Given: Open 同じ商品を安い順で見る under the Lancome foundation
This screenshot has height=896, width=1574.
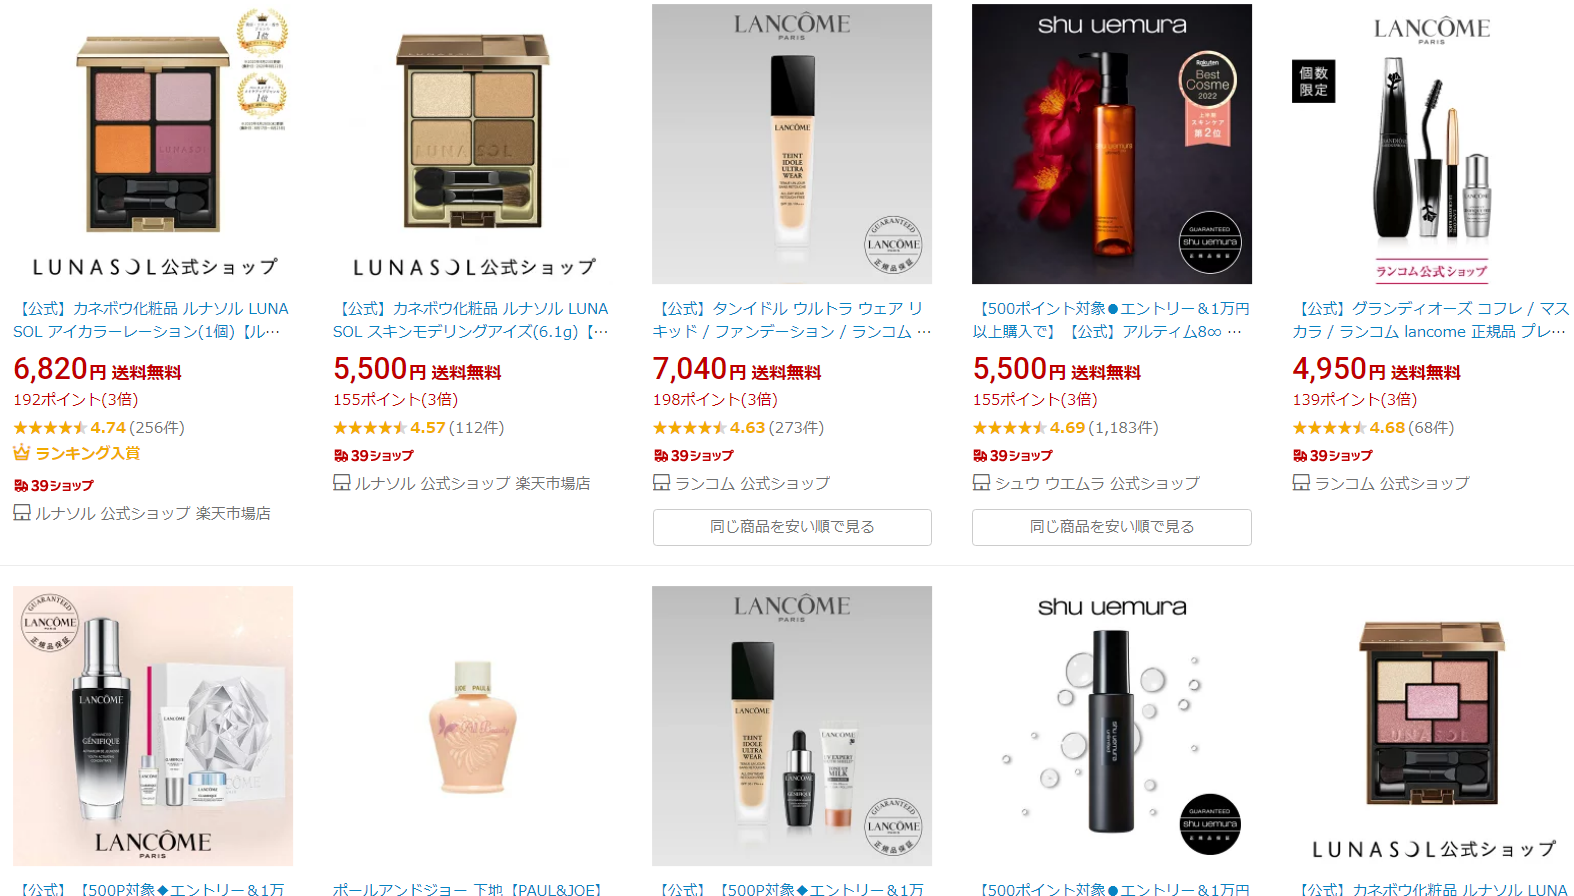Looking at the screenshot, I should click(792, 527).
